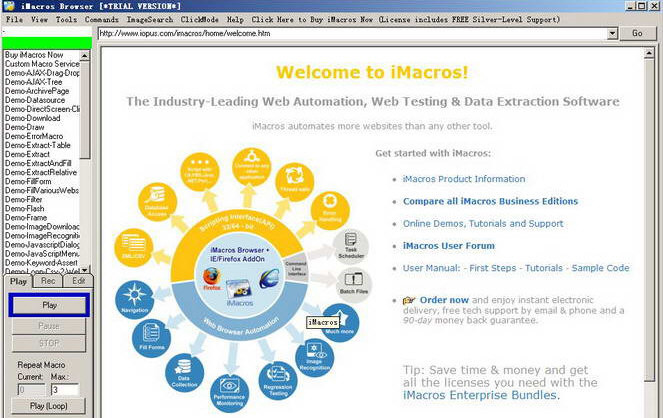The height and width of the screenshot is (418, 663).
Task: Switch to the Edit tab
Action: 78,281
